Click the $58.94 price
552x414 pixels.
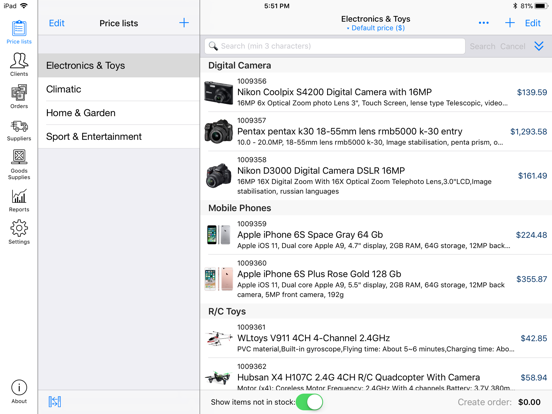point(534,377)
